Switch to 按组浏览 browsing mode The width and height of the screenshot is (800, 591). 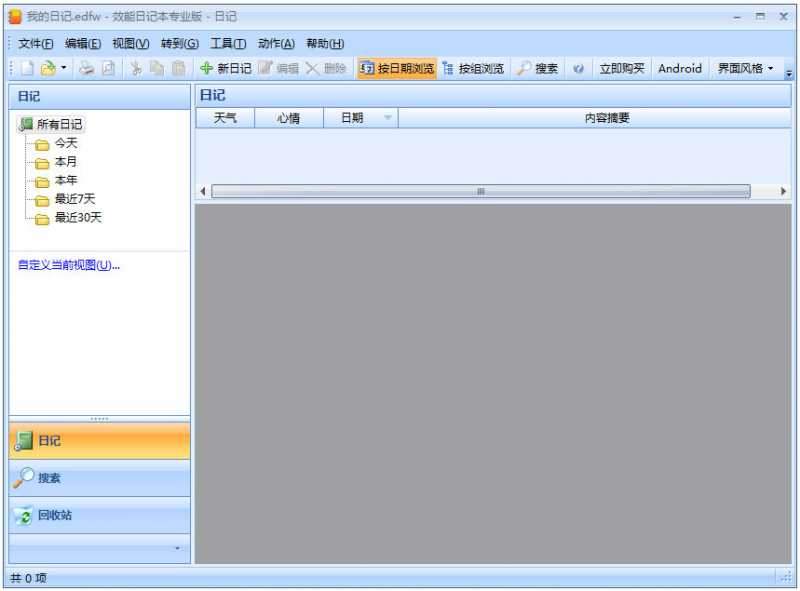475,68
